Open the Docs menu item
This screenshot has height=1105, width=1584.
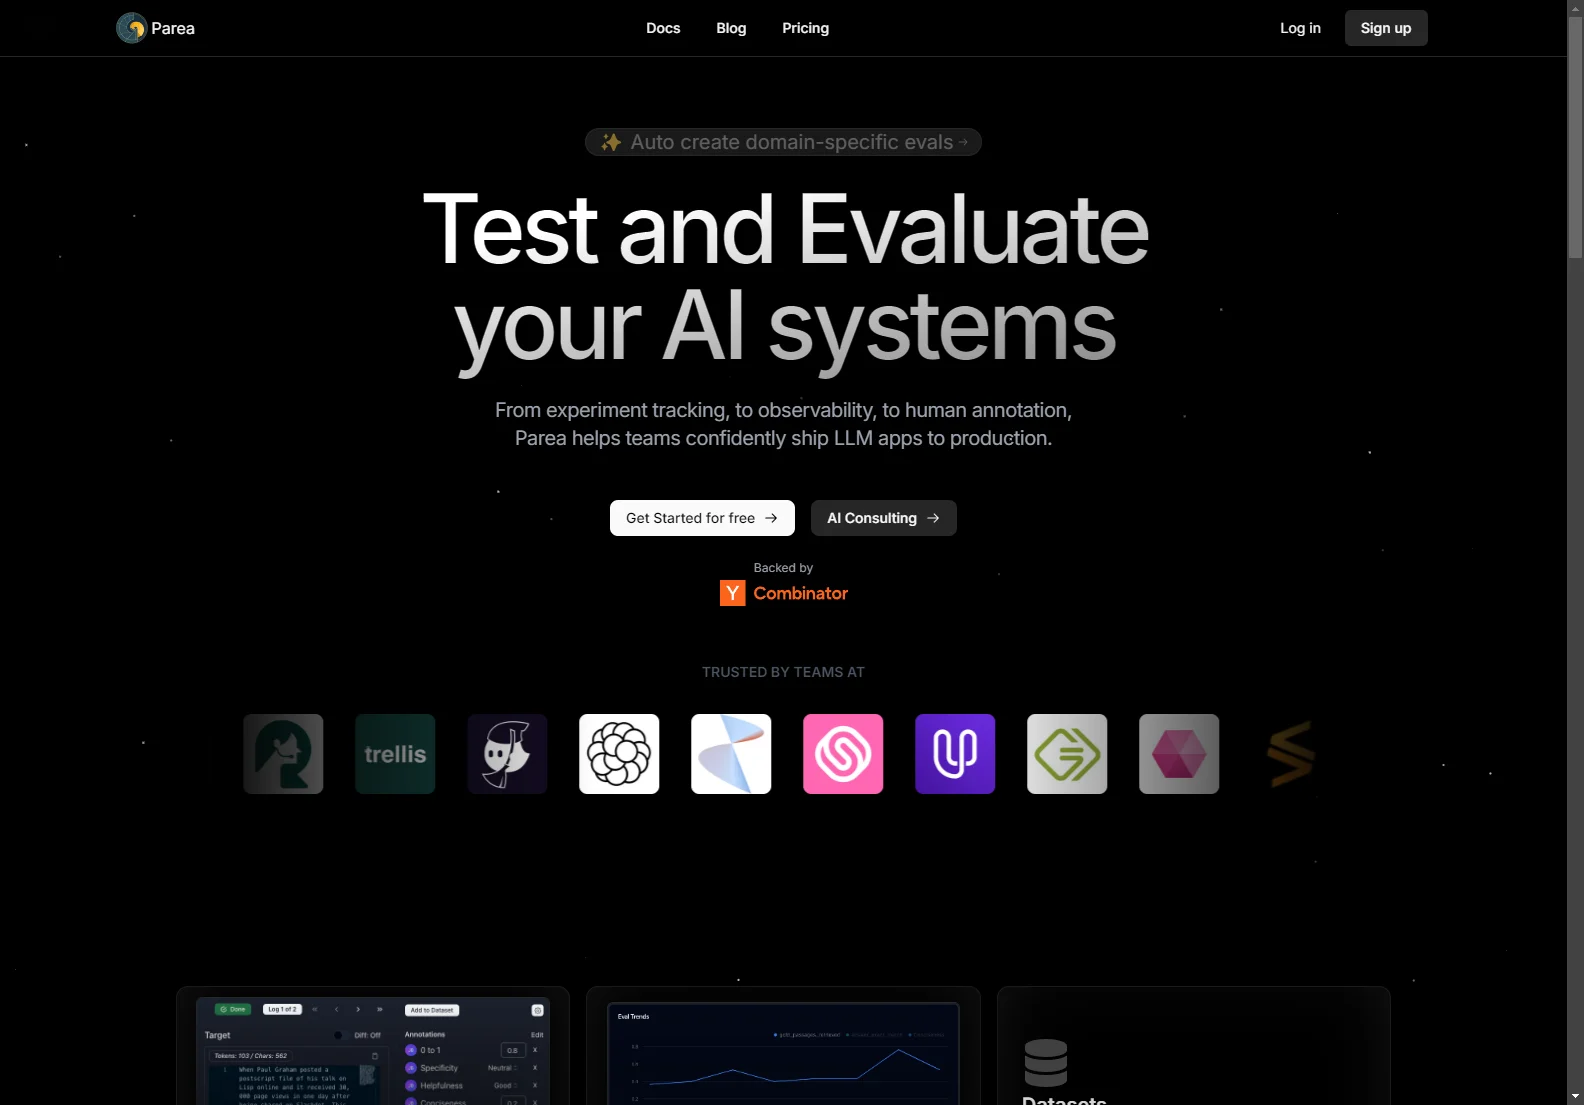[663, 28]
